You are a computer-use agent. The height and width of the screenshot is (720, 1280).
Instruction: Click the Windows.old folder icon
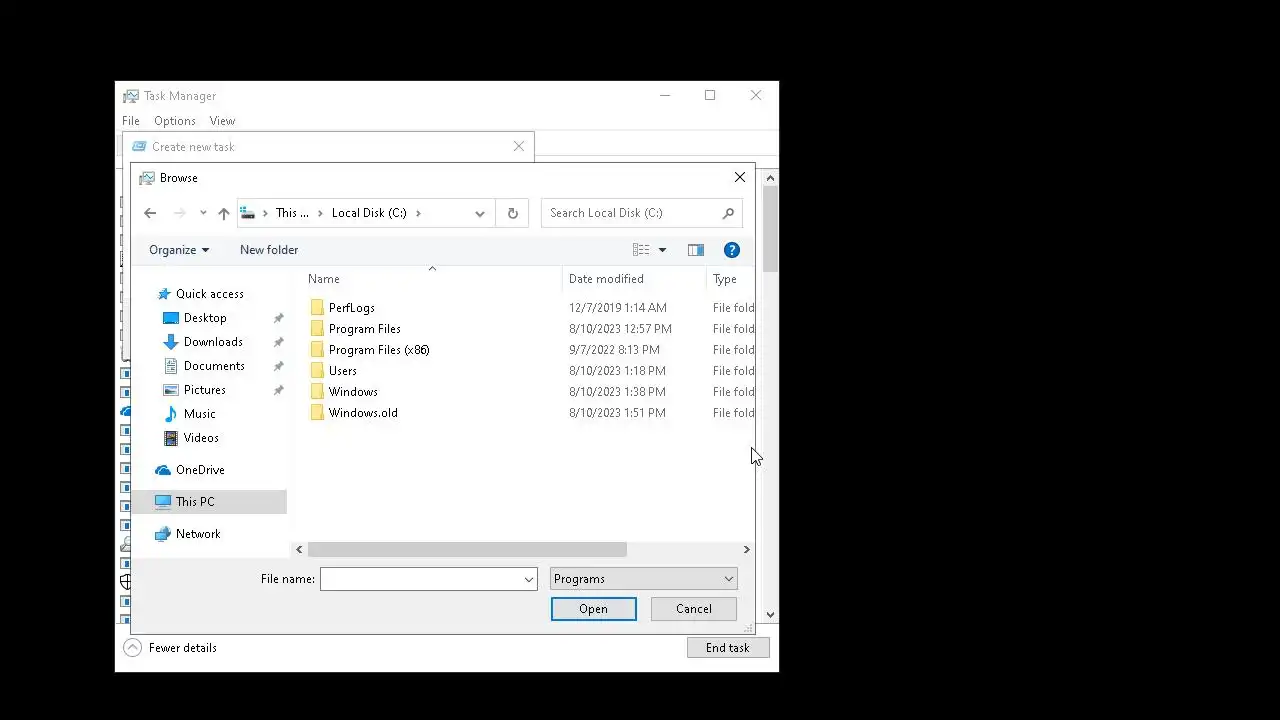(x=317, y=413)
